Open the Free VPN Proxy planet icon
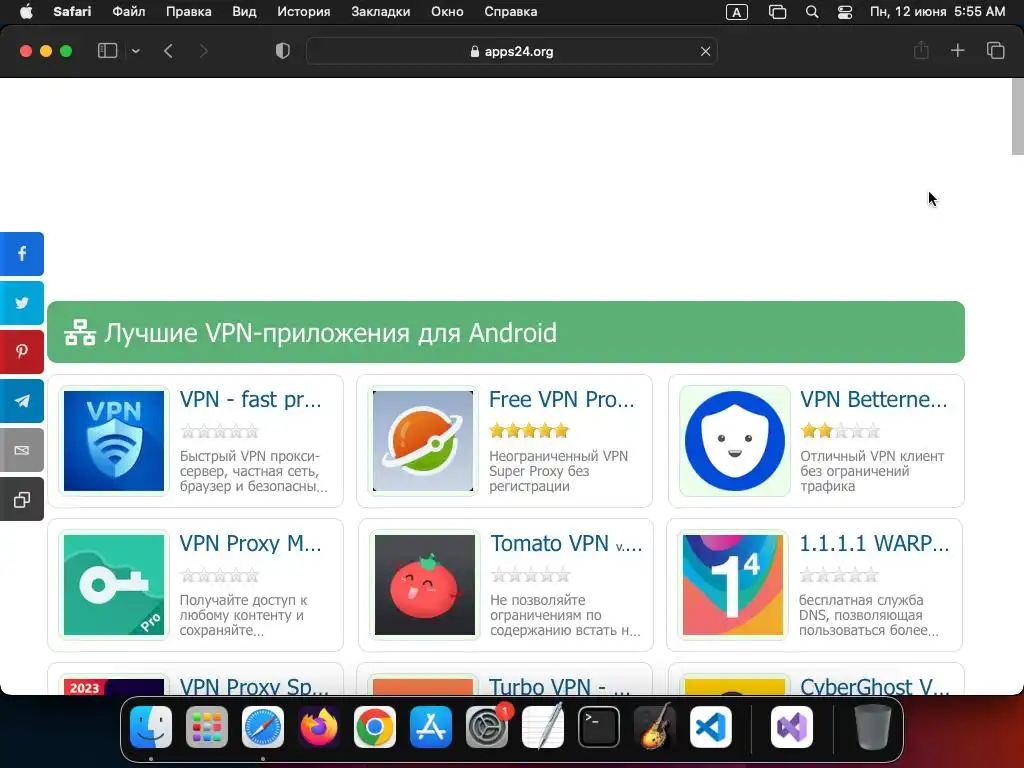The width and height of the screenshot is (1024, 768). pos(423,441)
